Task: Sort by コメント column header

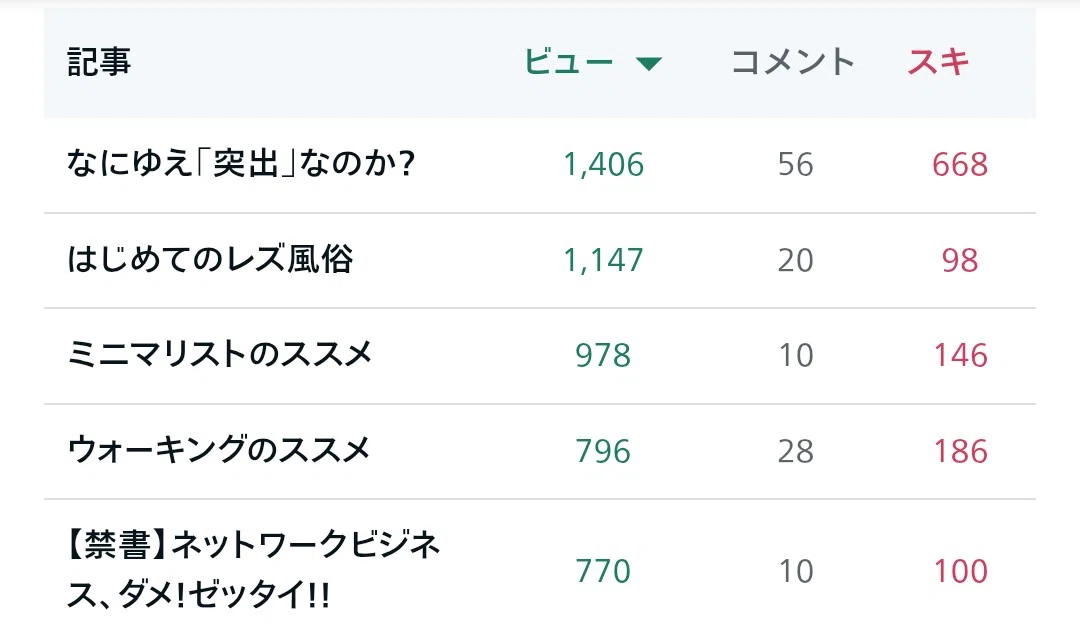Action: coord(792,62)
